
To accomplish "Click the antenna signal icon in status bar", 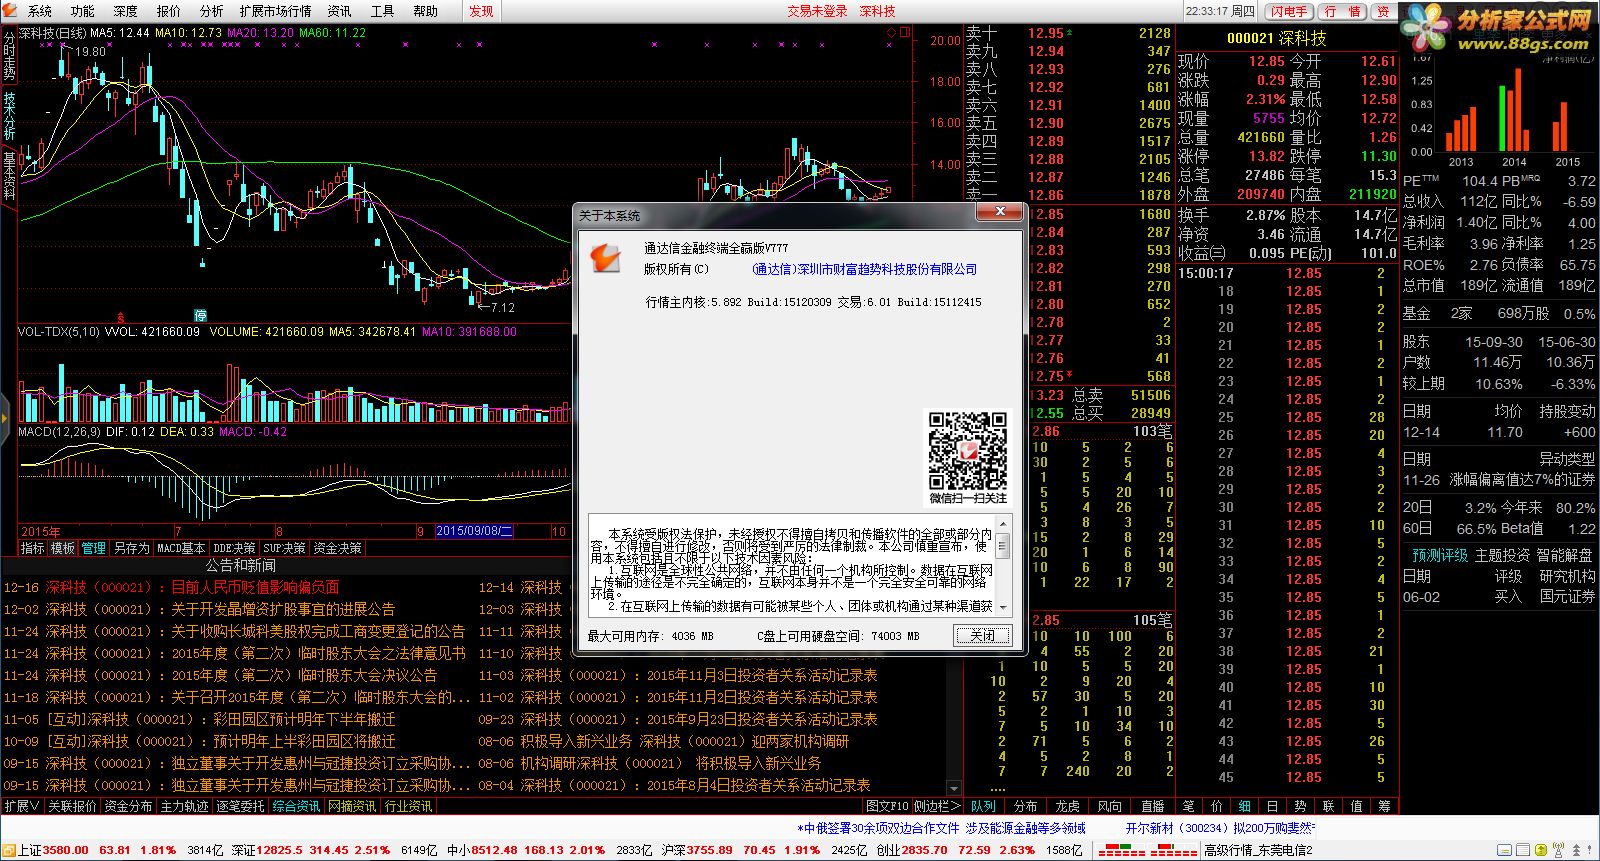I will (x=1559, y=851).
